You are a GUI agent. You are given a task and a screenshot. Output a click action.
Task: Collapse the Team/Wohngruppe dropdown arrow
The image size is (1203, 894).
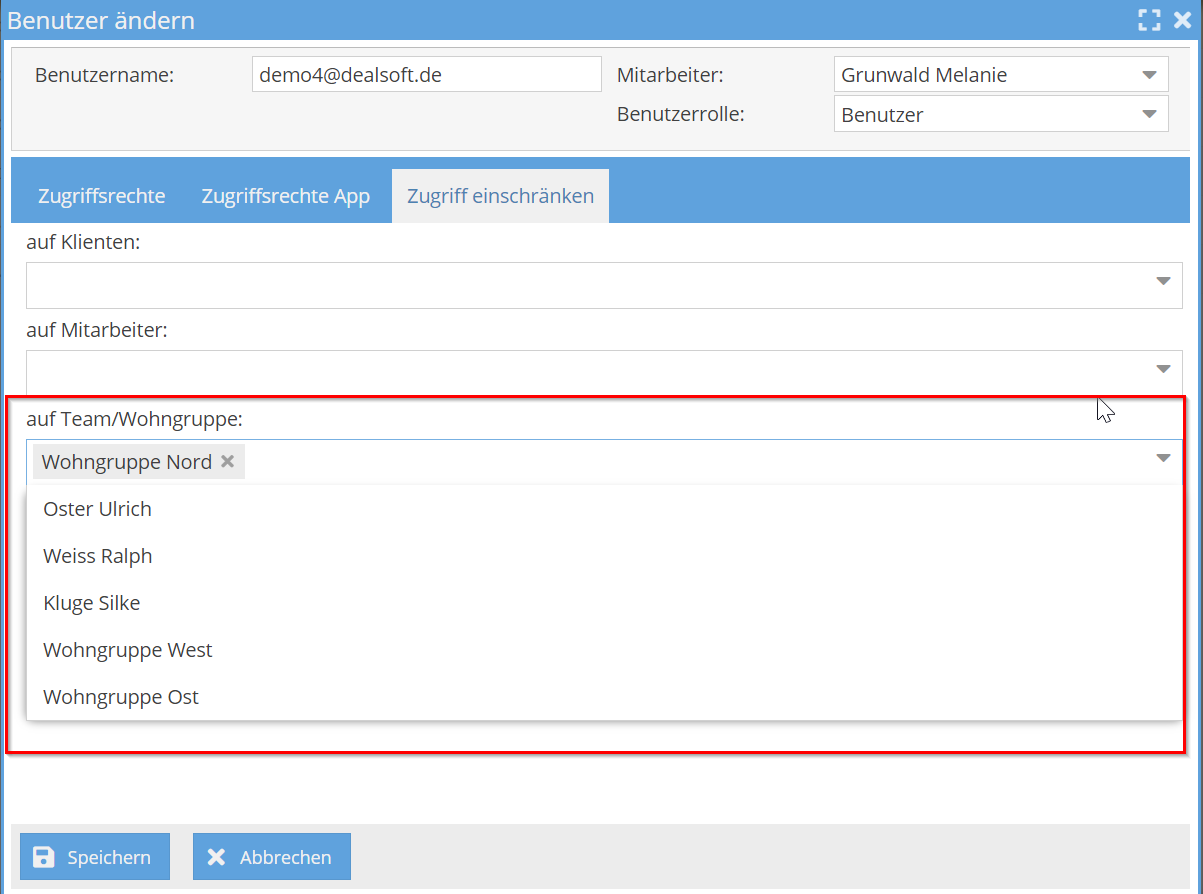click(x=1162, y=458)
